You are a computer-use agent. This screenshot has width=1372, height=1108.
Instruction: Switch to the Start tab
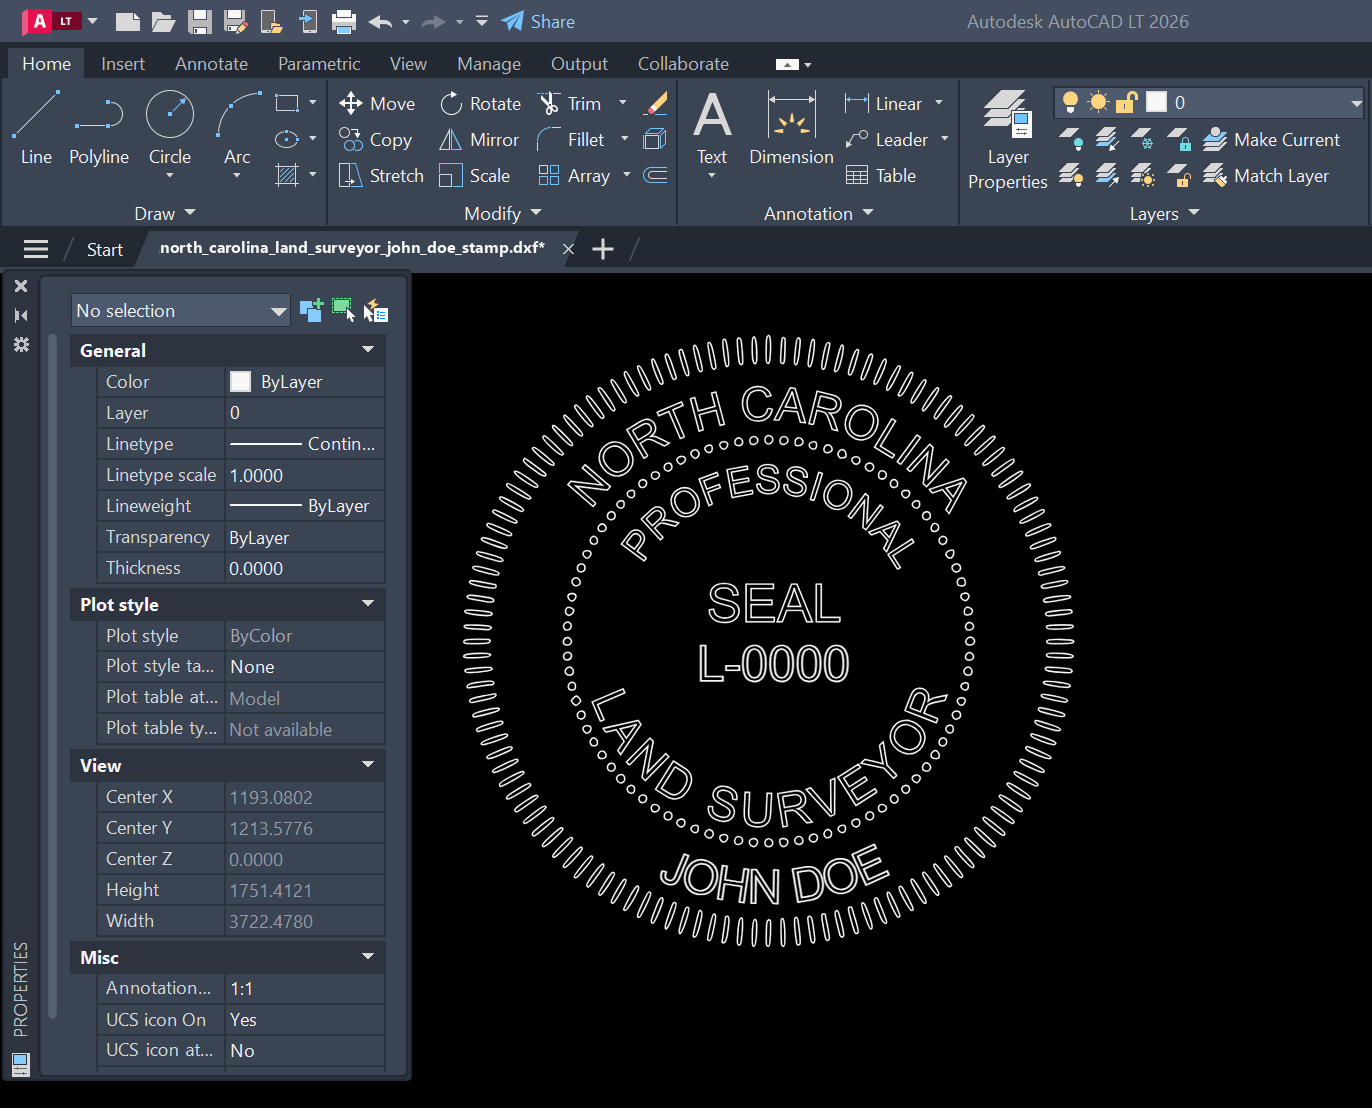(x=104, y=249)
